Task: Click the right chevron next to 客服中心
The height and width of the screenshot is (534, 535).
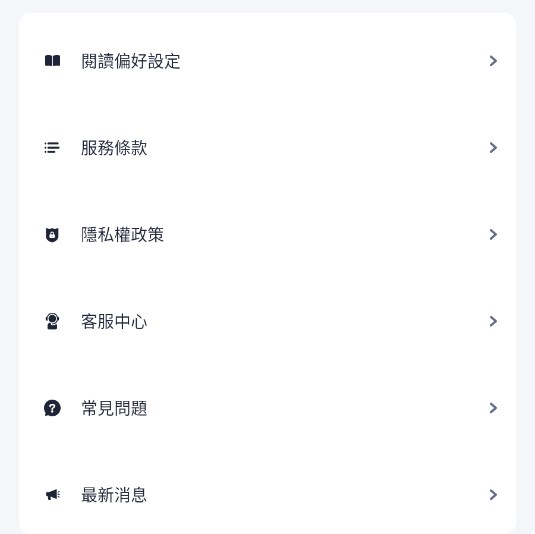Action: 493,321
